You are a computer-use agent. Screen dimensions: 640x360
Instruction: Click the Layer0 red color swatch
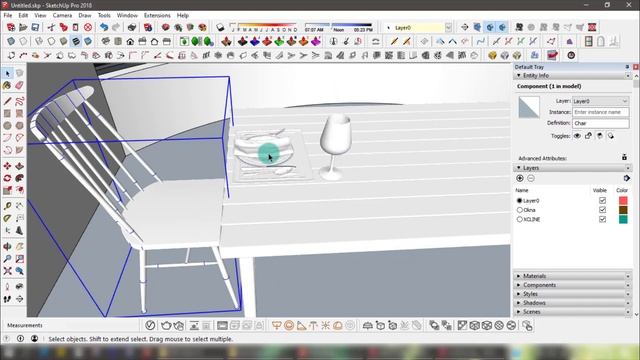coord(623,200)
